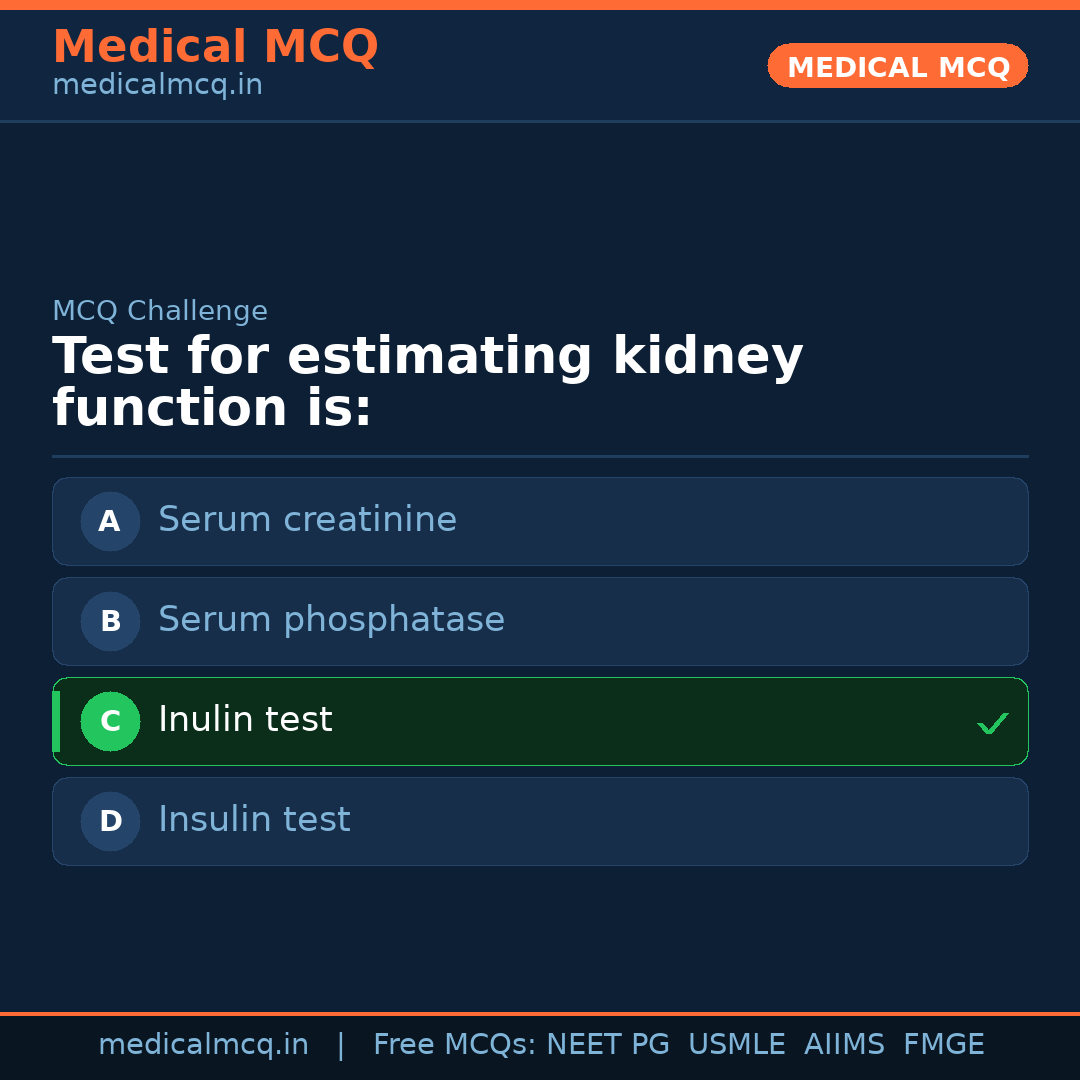The image size is (1080, 1080).
Task: Click the orange MEDICAL MCQ badge
Action: click(x=897, y=66)
